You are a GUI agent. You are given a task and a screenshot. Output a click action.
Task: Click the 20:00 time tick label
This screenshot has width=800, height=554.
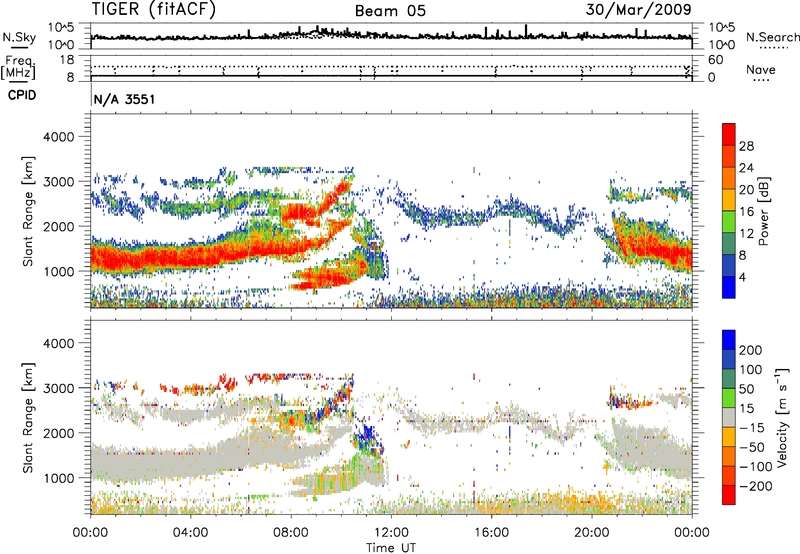tap(592, 533)
